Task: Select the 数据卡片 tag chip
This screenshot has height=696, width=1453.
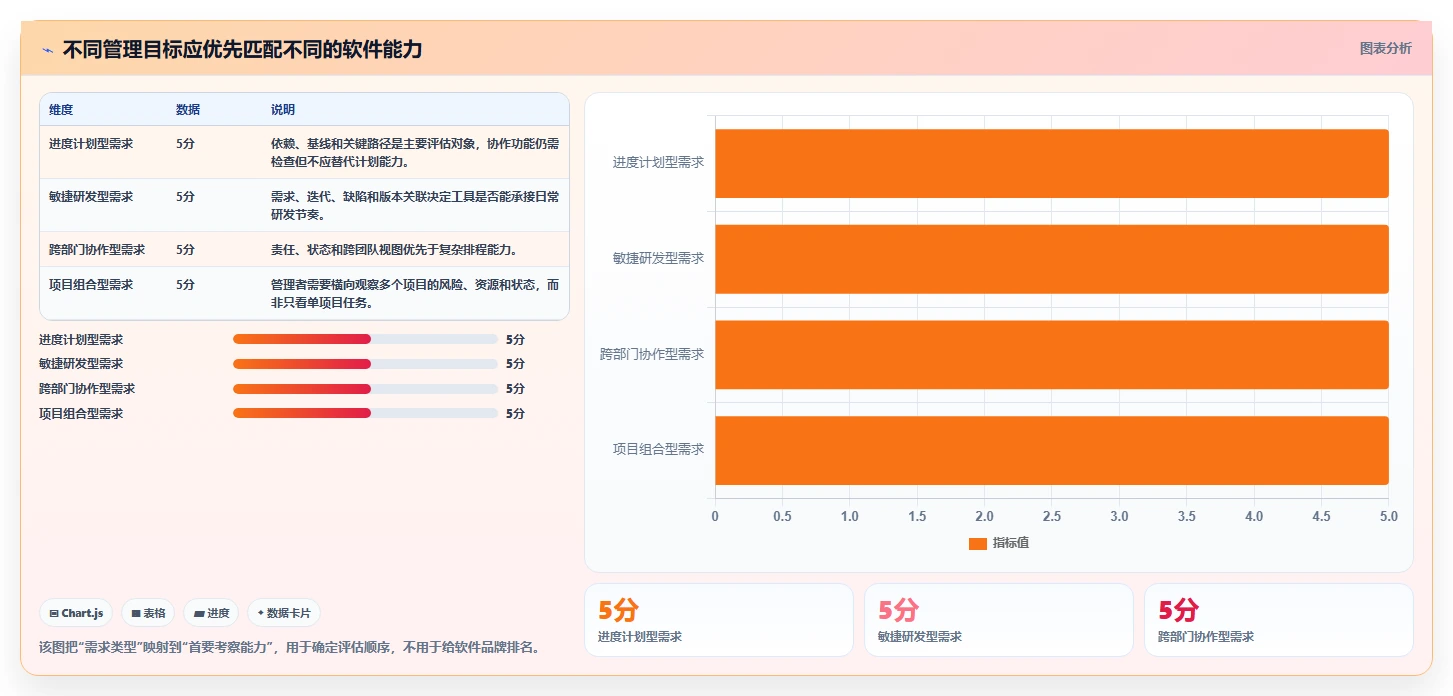Action: point(284,613)
